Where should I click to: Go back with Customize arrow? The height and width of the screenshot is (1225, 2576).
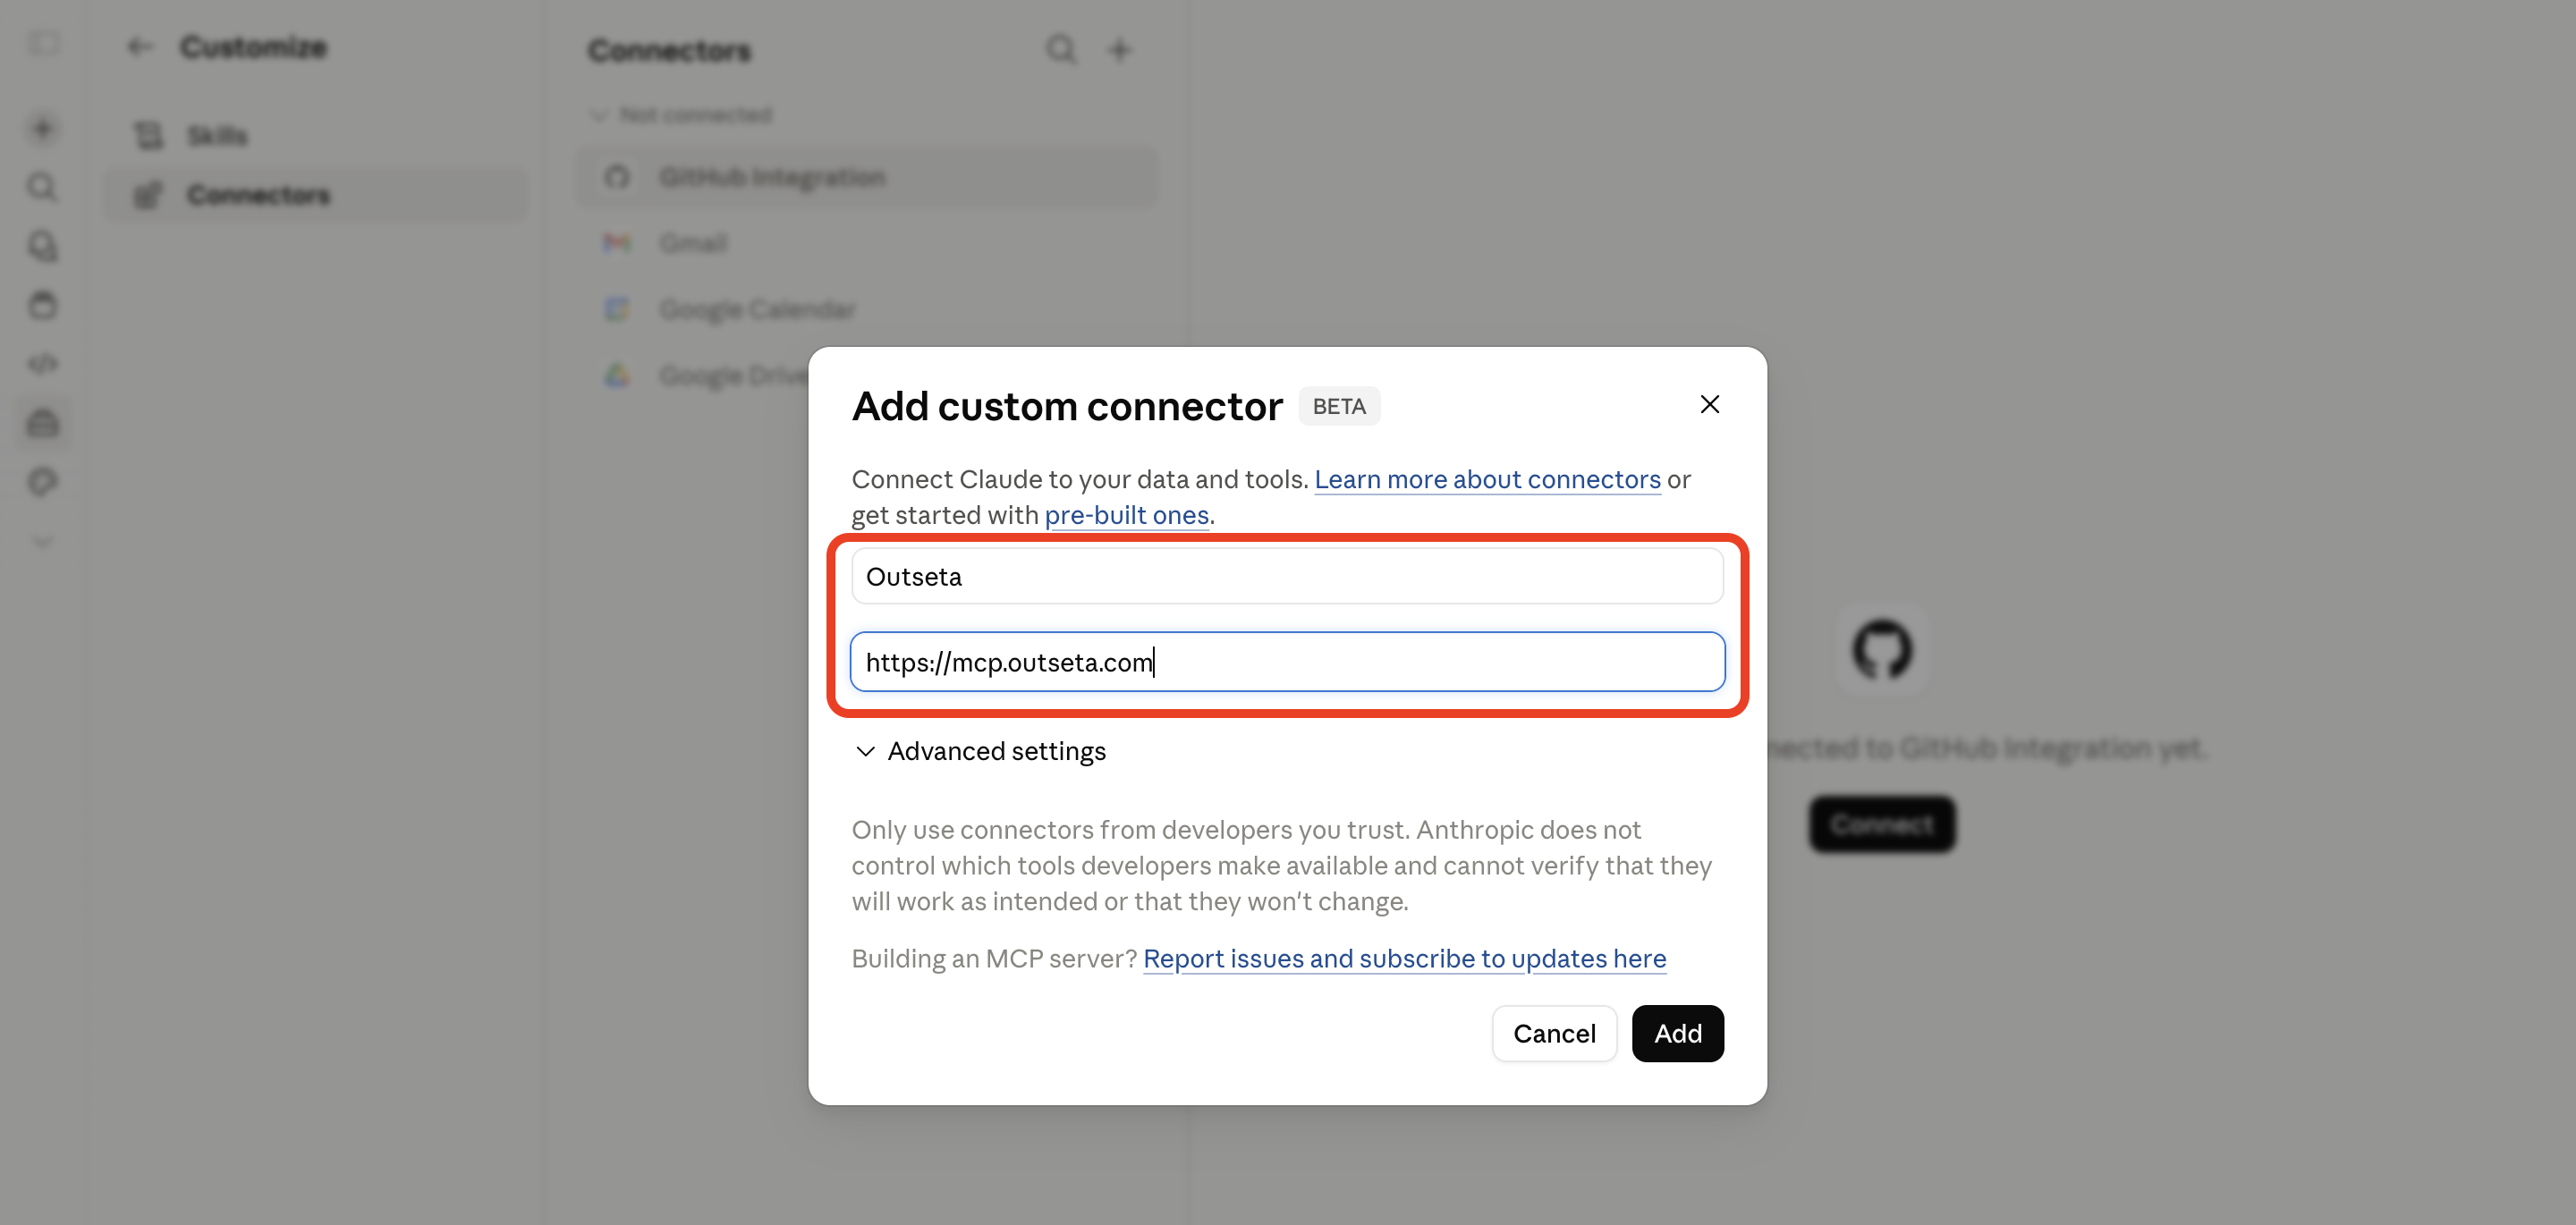(139, 46)
